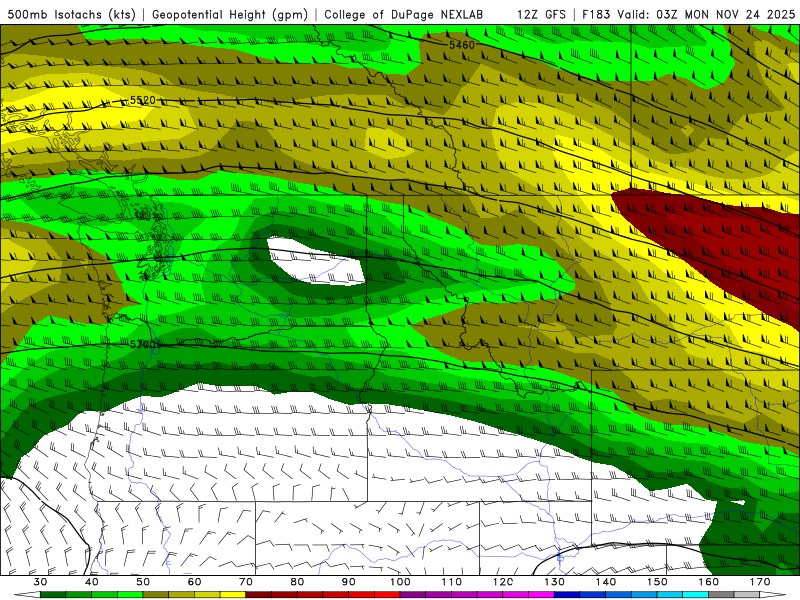Click the 80 value on the legend

(297, 582)
